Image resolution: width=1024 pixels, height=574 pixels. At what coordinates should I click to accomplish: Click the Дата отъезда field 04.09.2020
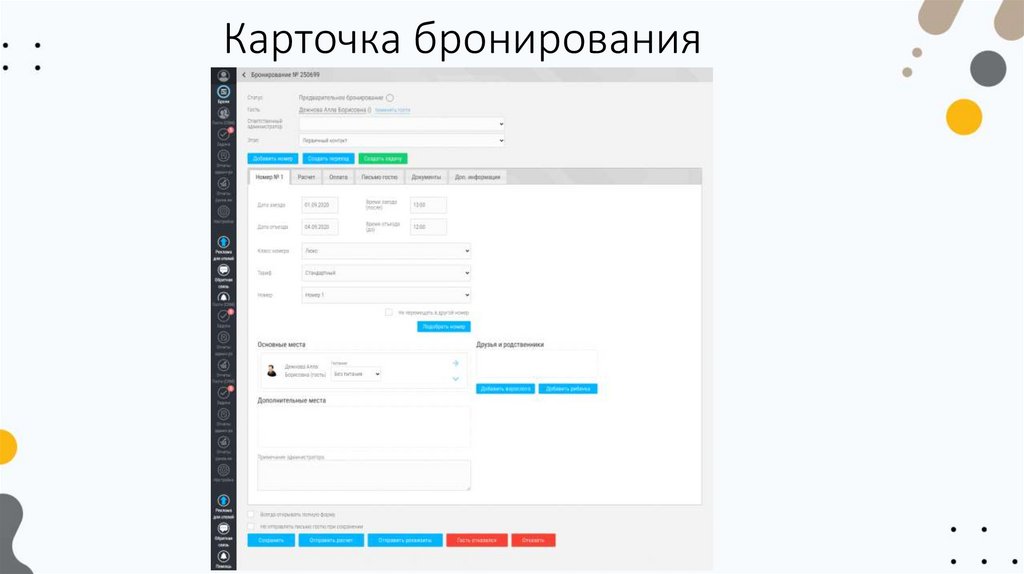pos(320,227)
